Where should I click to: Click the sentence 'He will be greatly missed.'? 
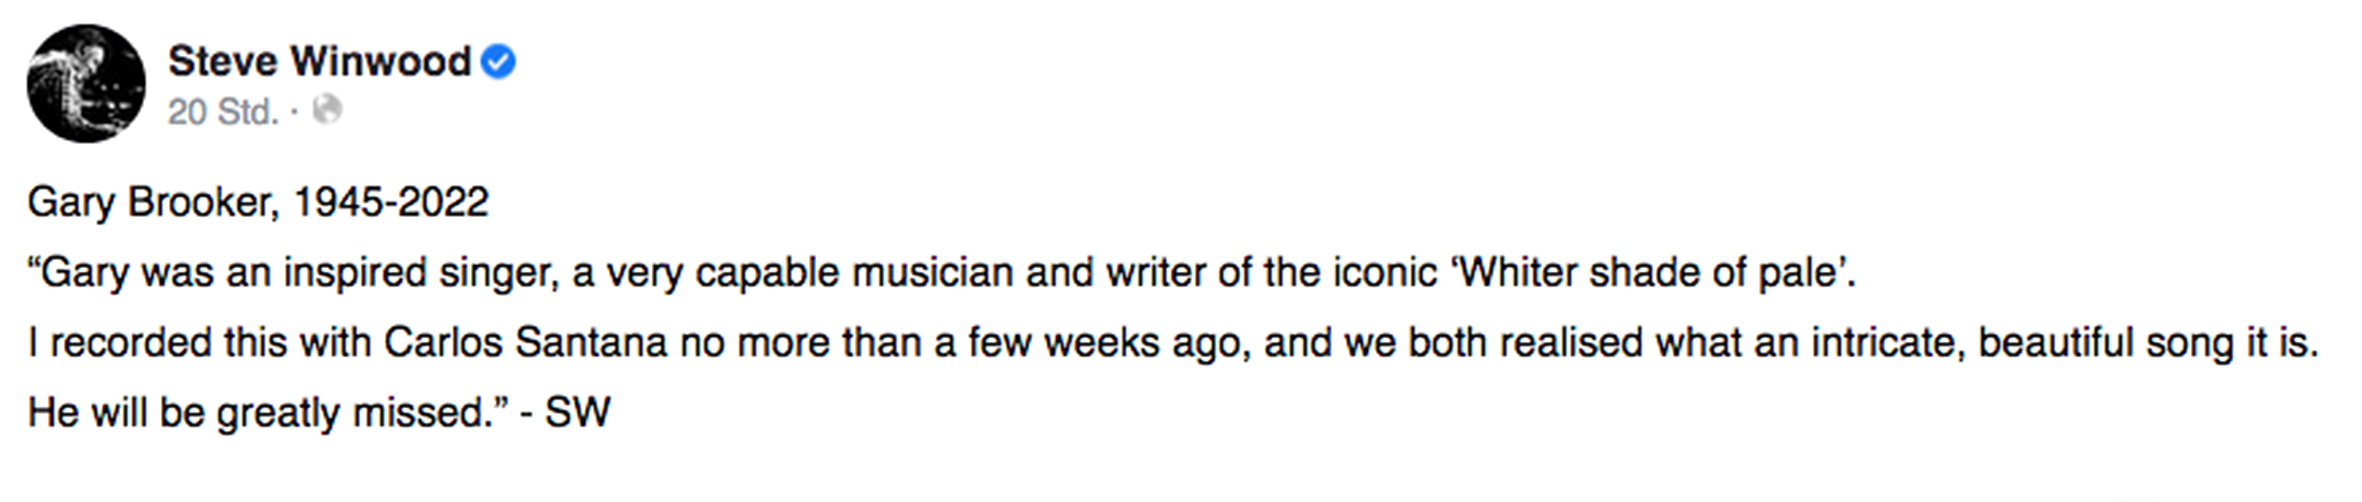coord(262,414)
